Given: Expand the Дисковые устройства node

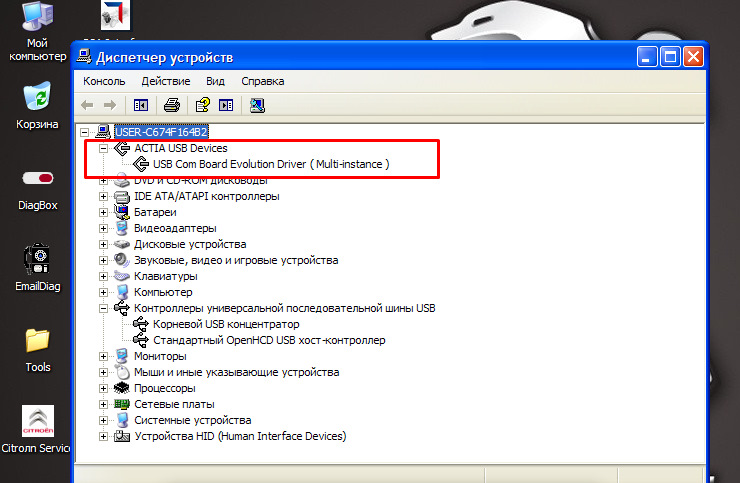Looking at the screenshot, I should click(103, 245).
